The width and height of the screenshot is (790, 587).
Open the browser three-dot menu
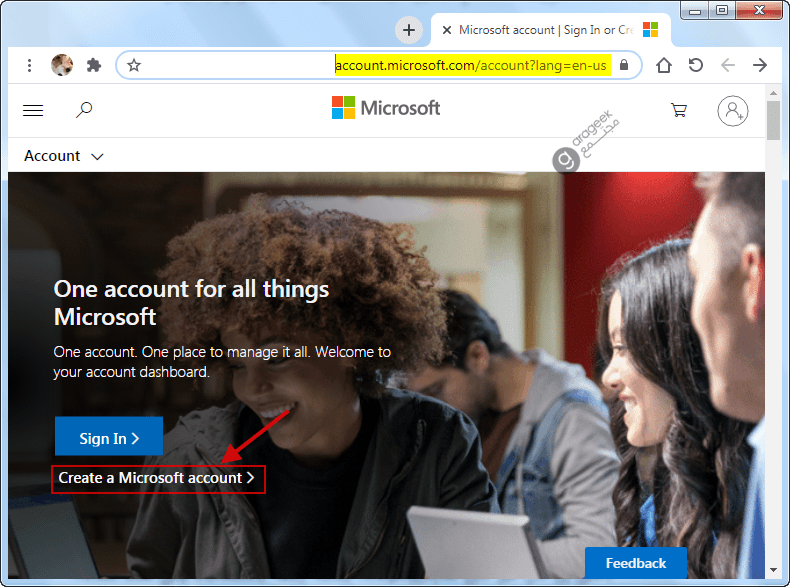(x=29, y=65)
